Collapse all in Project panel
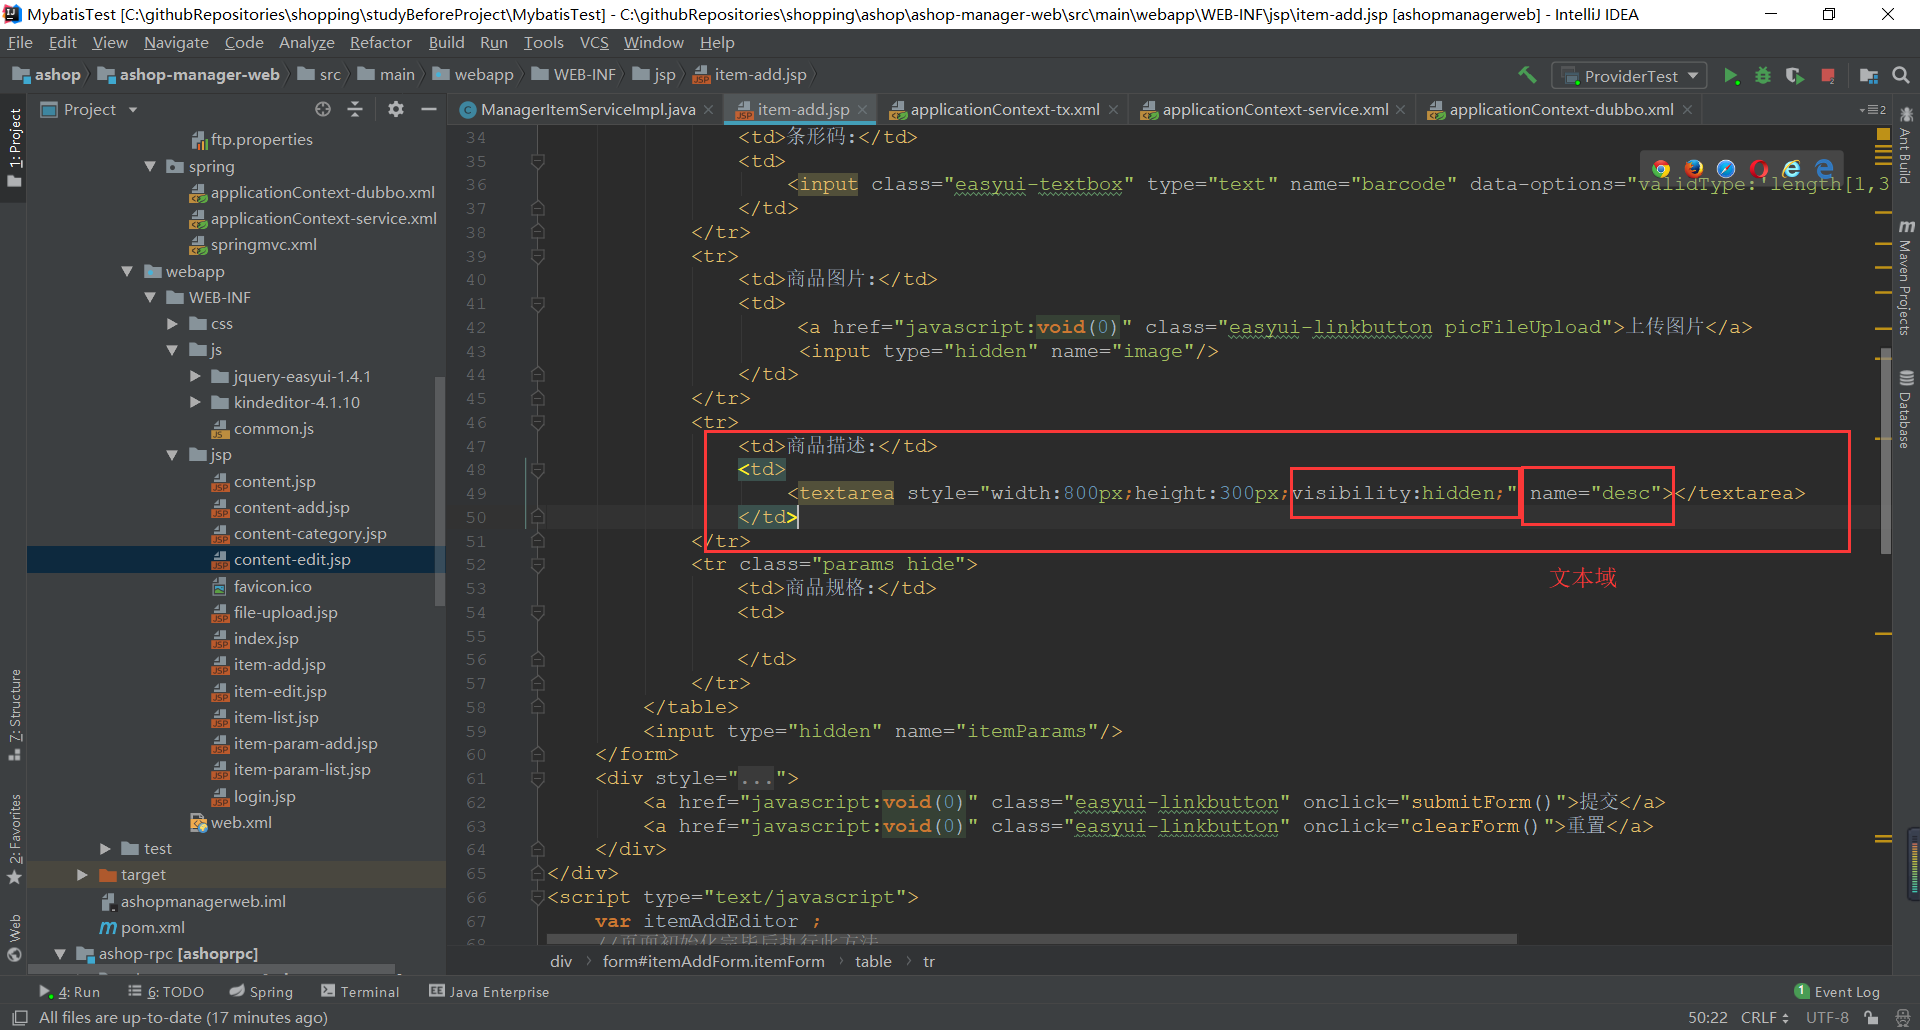Image resolution: width=1920 pixels, height=1030 pixels. pos(355,109)
